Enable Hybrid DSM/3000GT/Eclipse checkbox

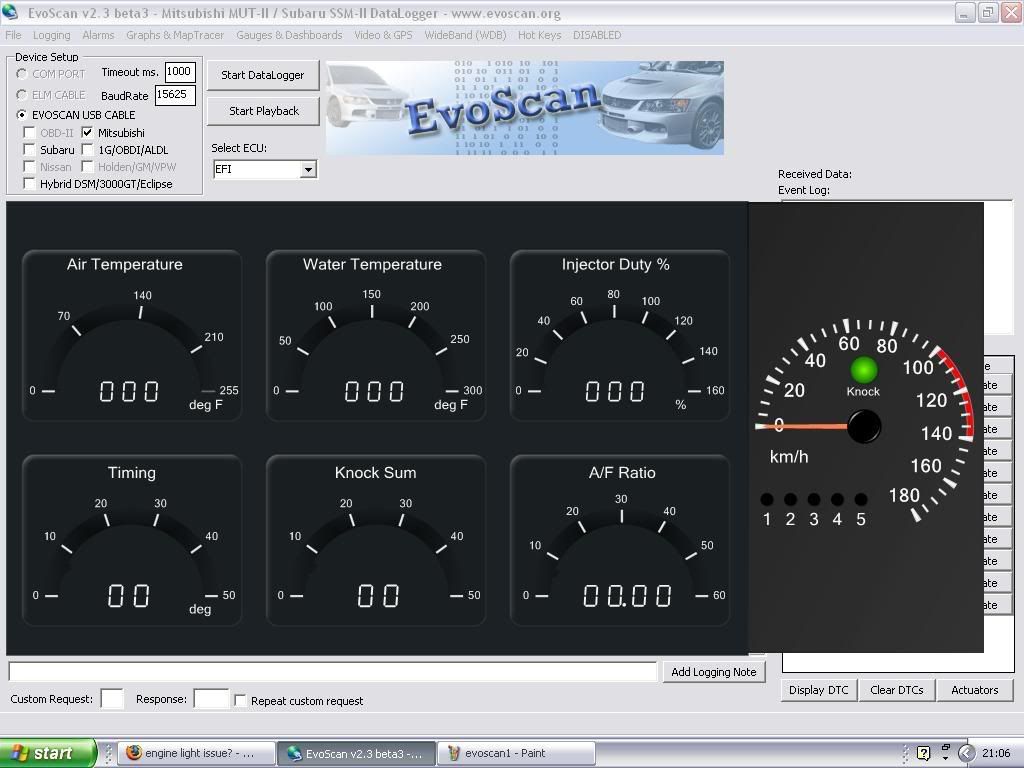coord(29,184)
